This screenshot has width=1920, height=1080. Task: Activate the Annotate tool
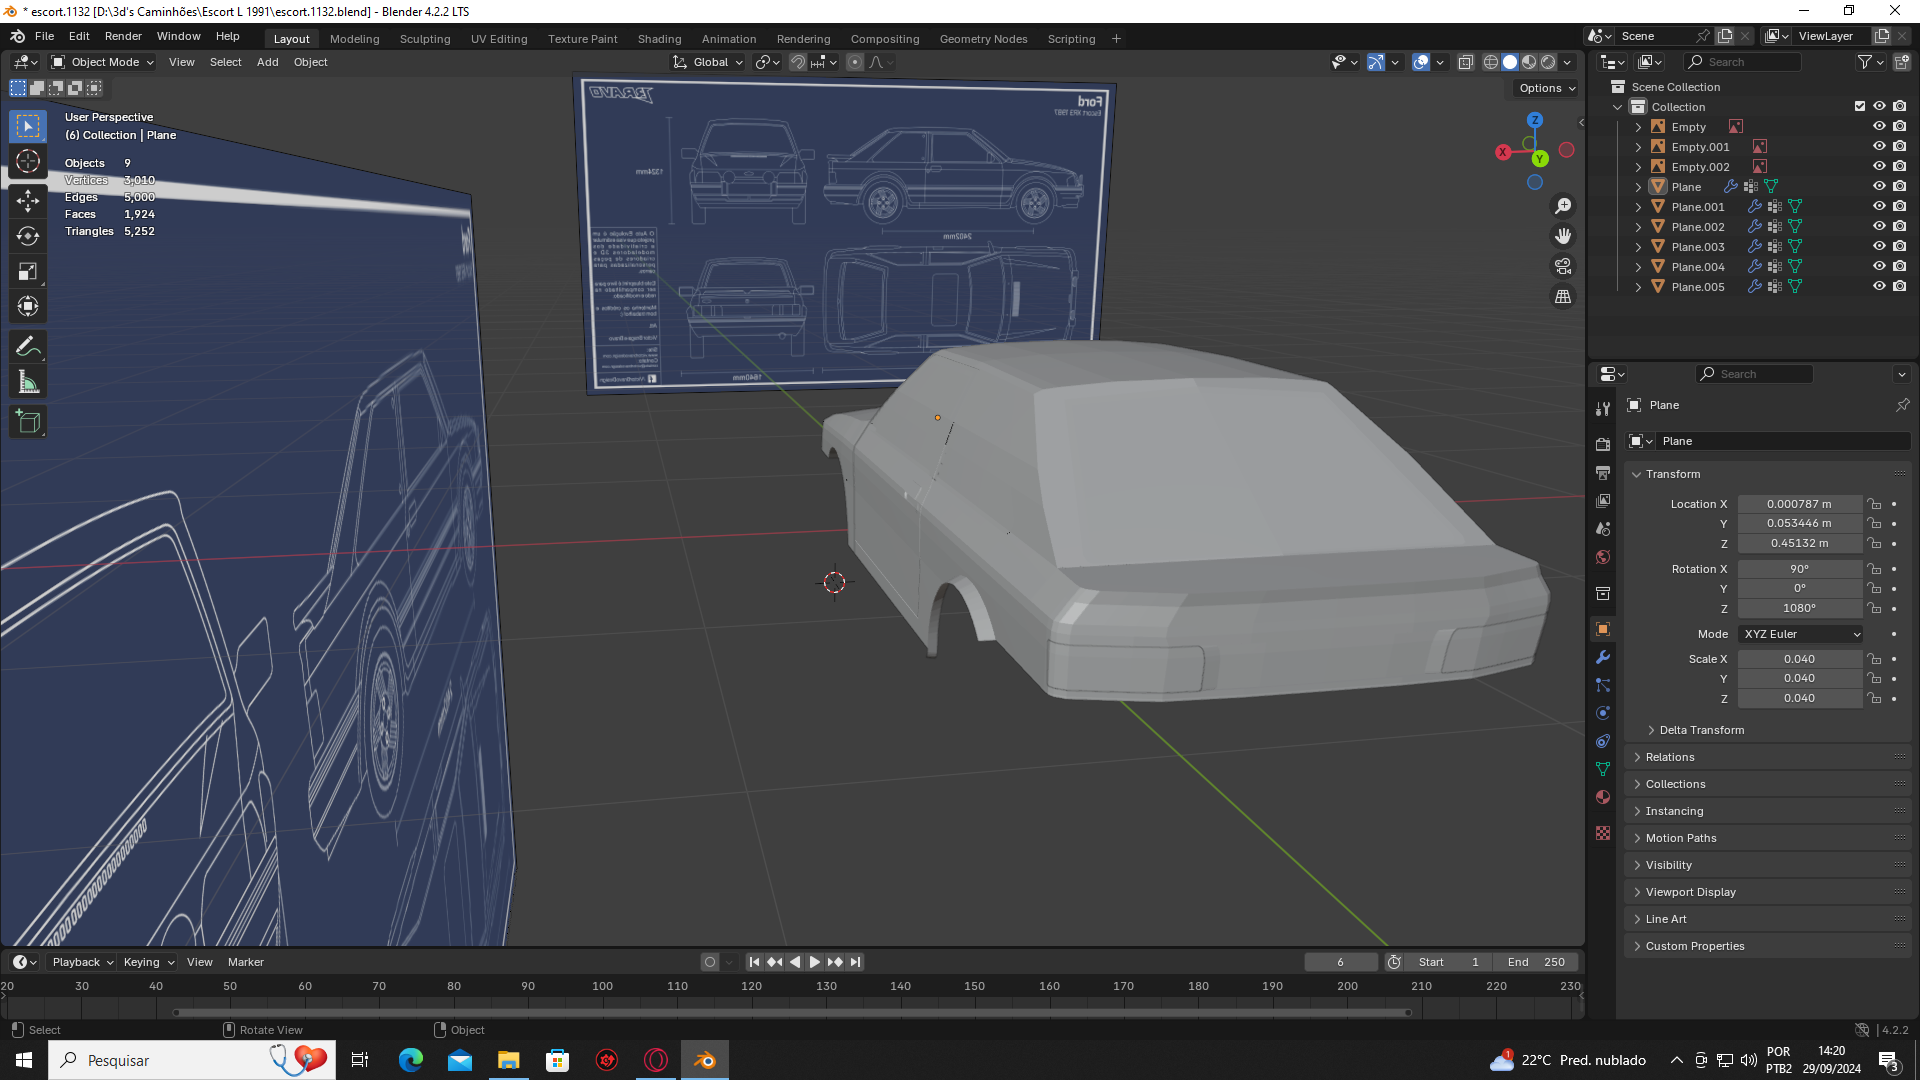click(28, 347)
